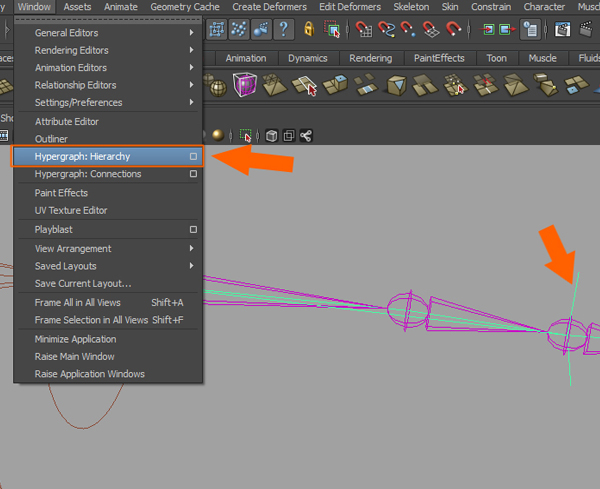Click the isolate select panel icon
The height and width of the screenshot is (489, 600).
[x=245, y=135]
